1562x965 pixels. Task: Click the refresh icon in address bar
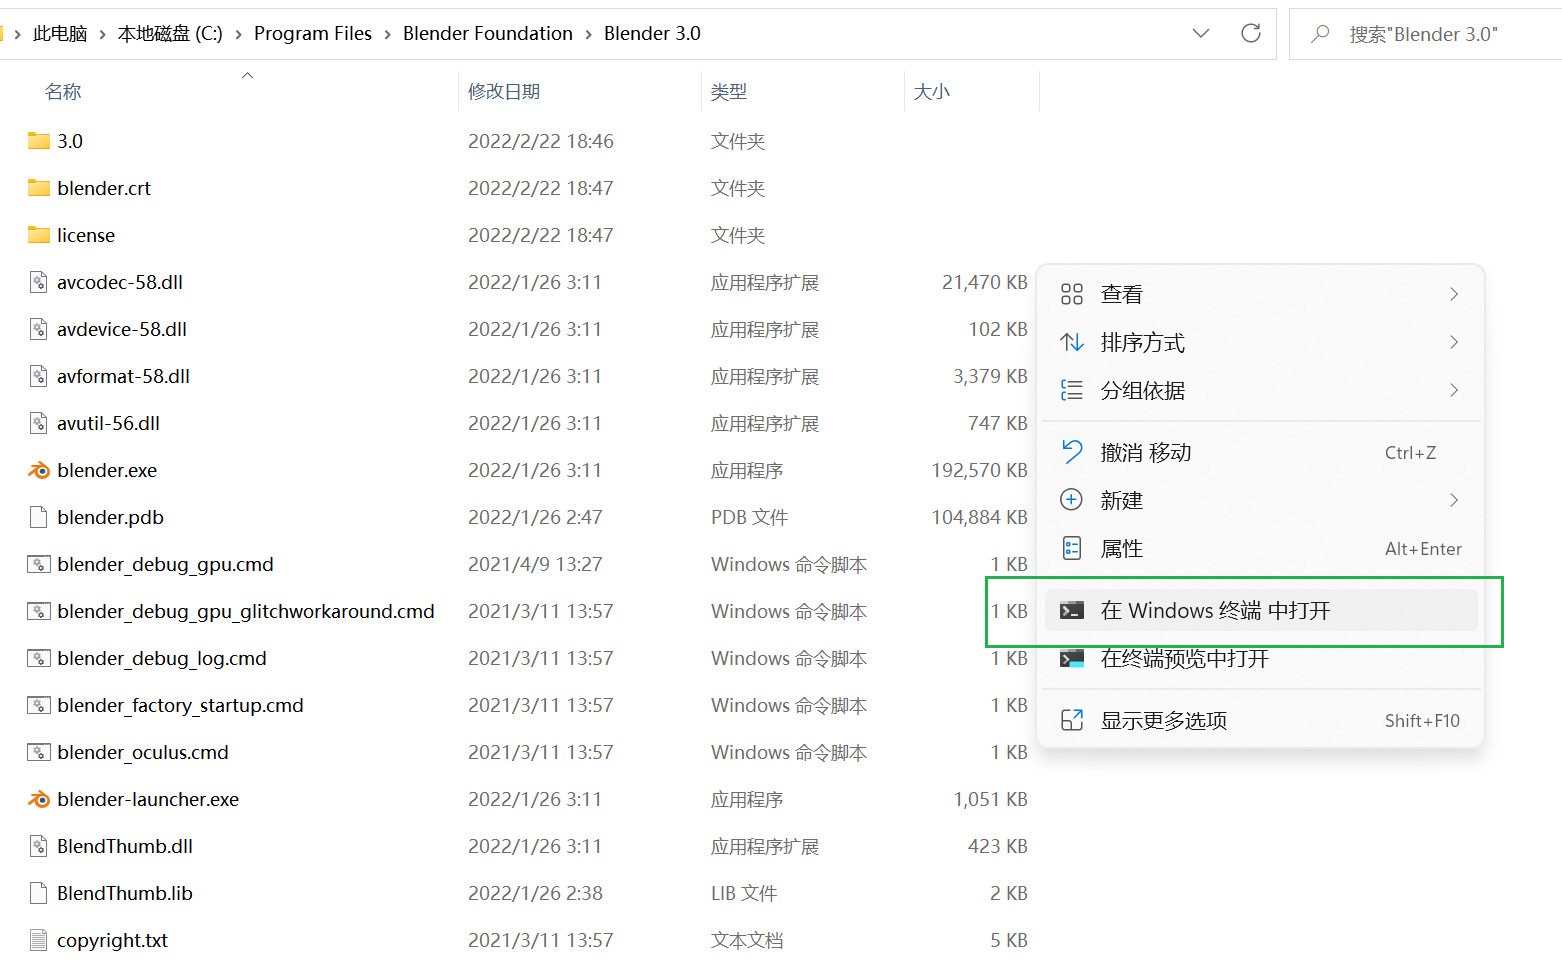point(1250,33)
